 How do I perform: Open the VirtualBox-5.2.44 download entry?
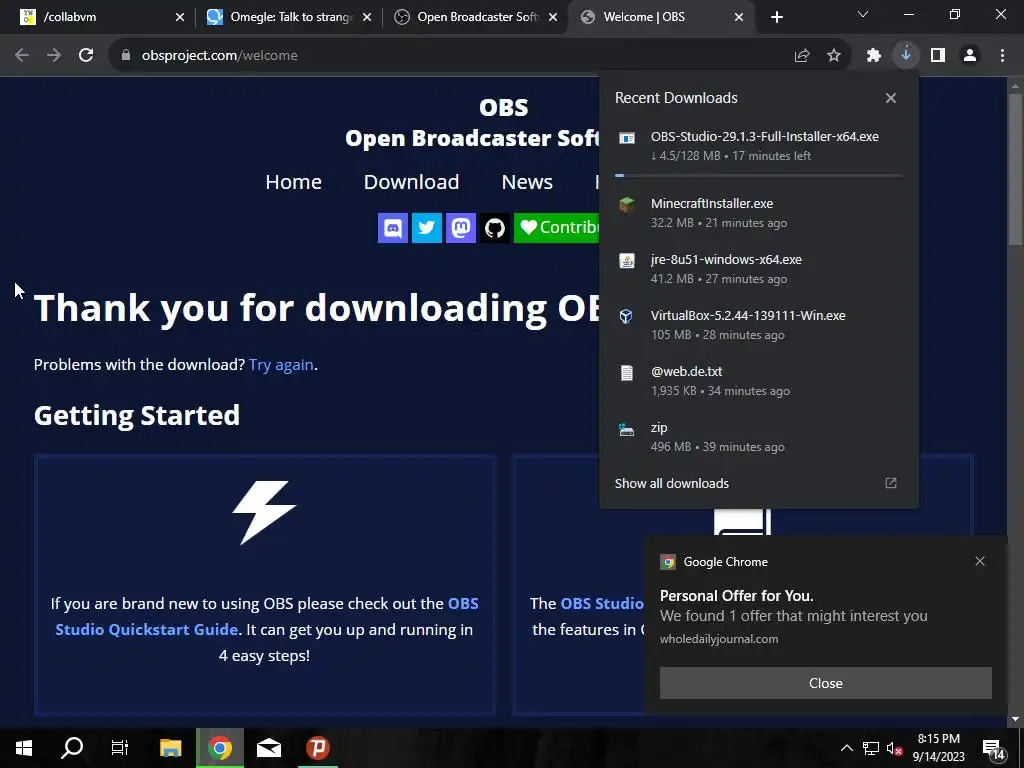click(759, 325)
